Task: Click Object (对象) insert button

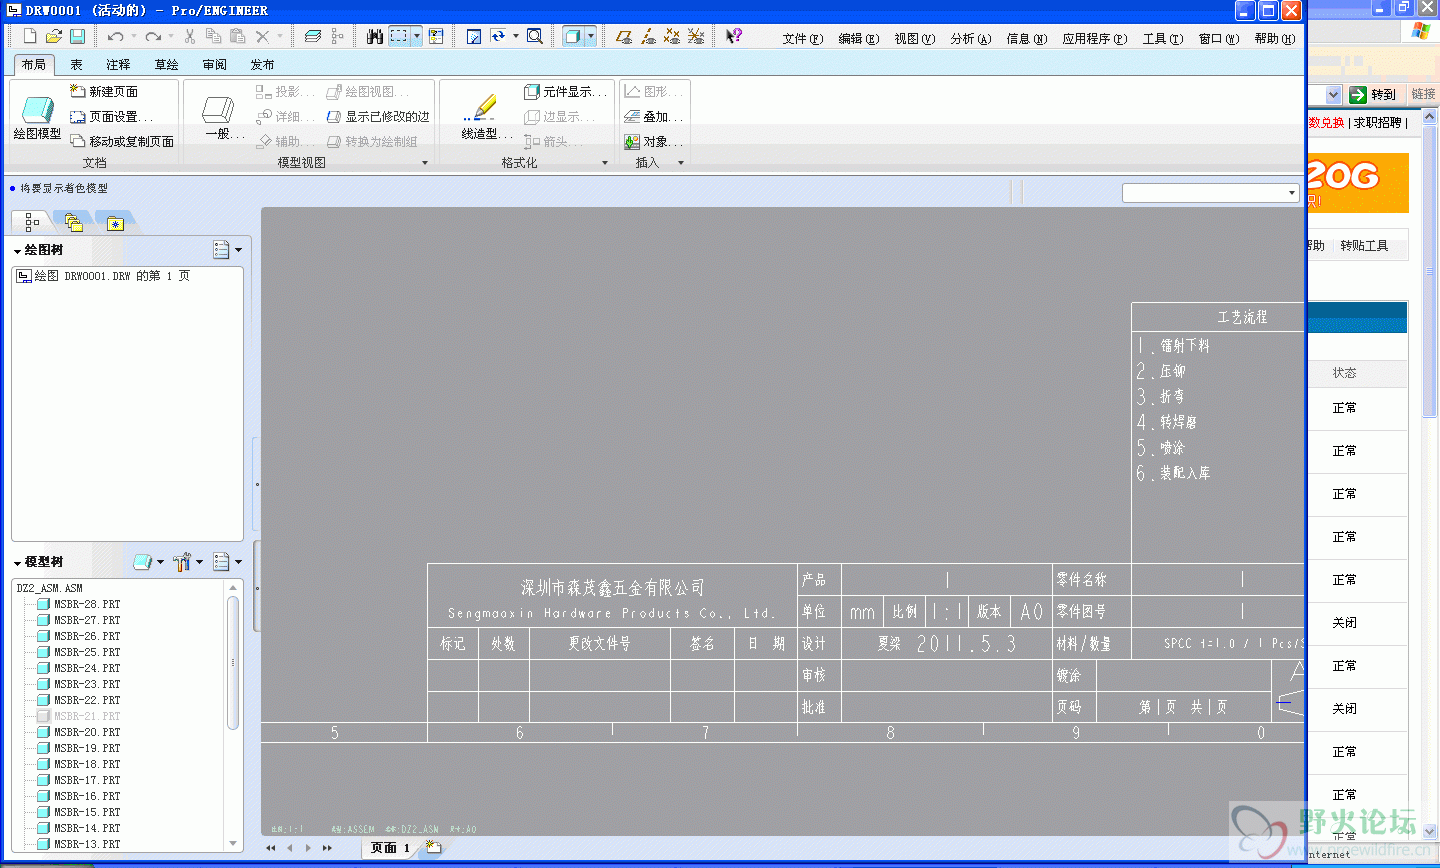Action: click(x=654, y=141)
